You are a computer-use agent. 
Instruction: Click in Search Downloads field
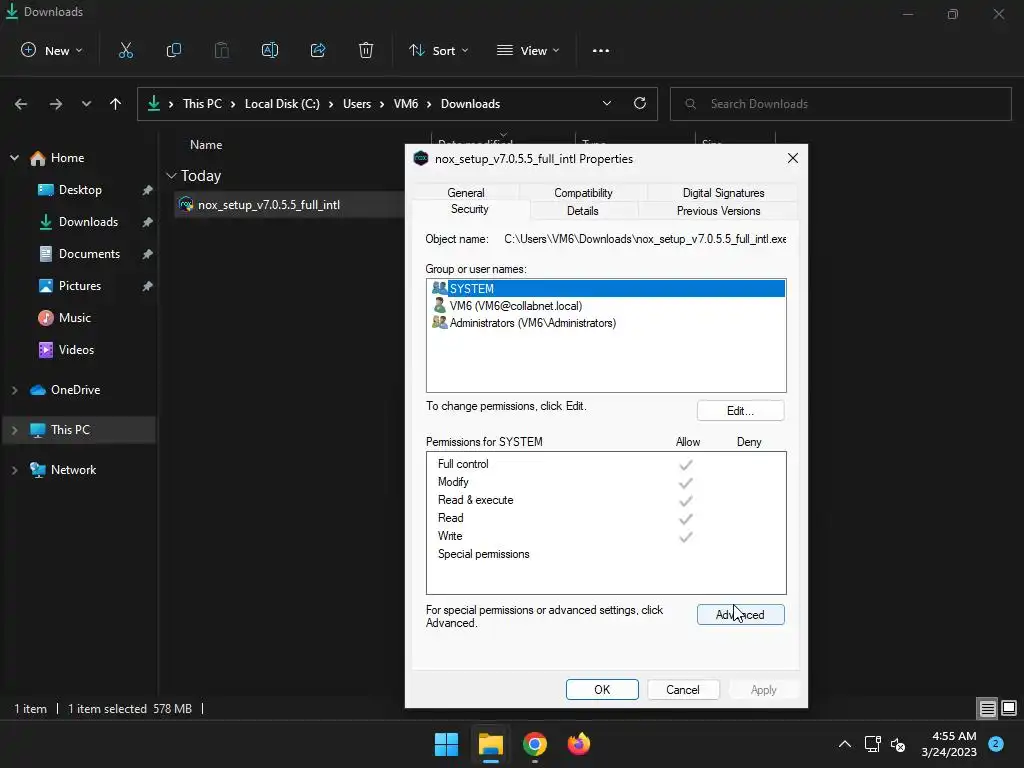pos(840,104)
